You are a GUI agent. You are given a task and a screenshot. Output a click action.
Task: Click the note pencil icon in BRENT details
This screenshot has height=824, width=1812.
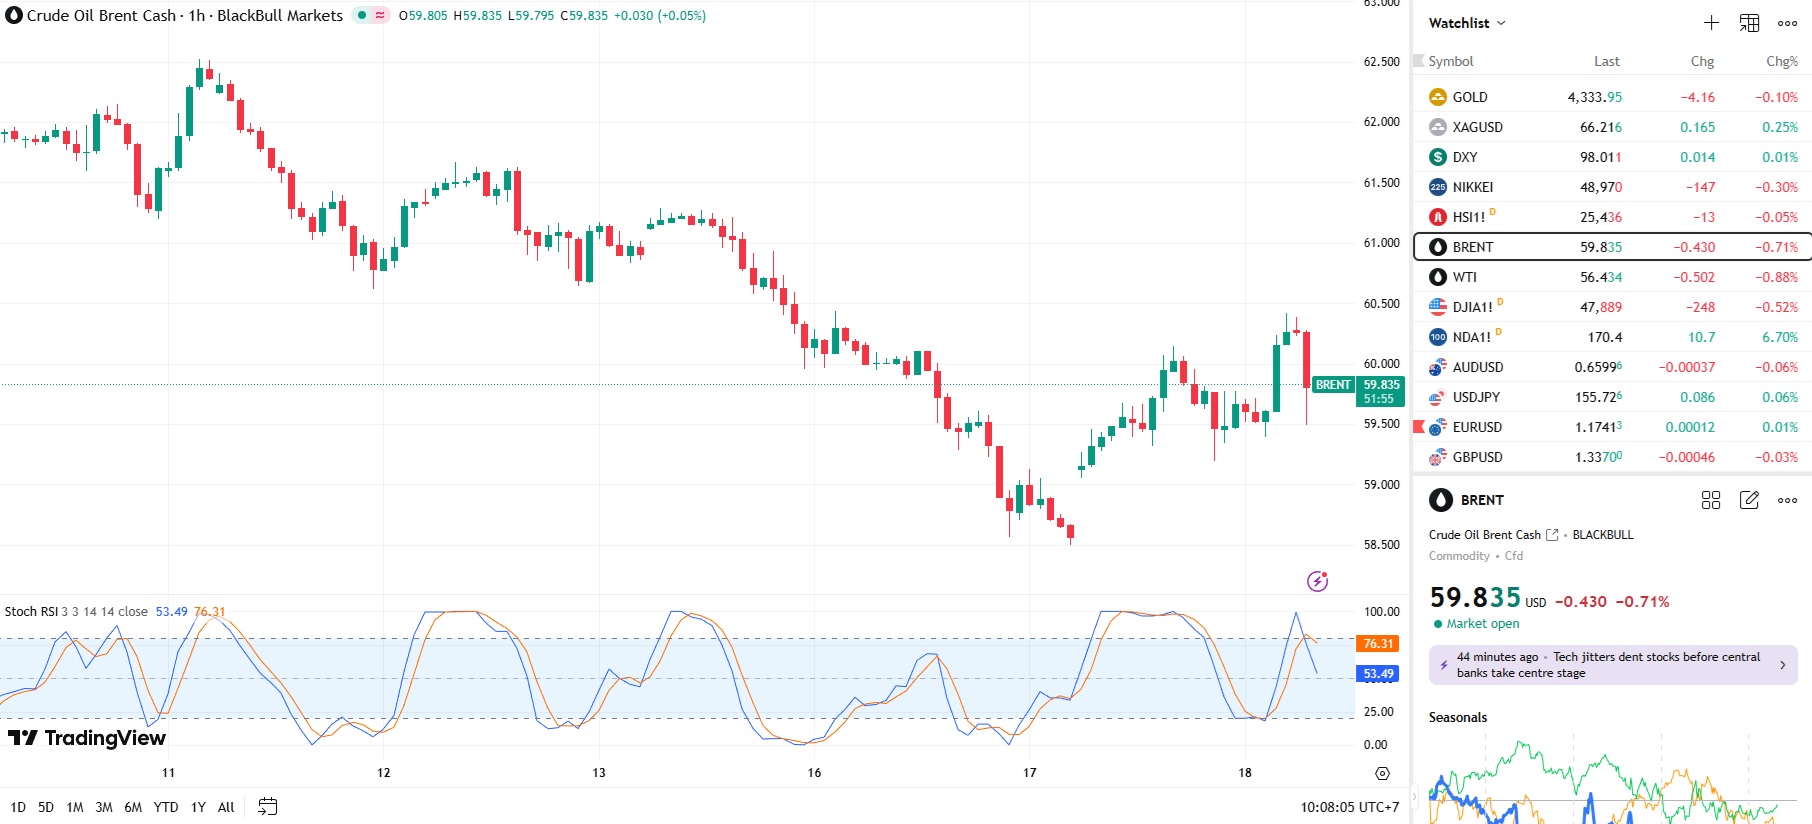point(1749,500)
